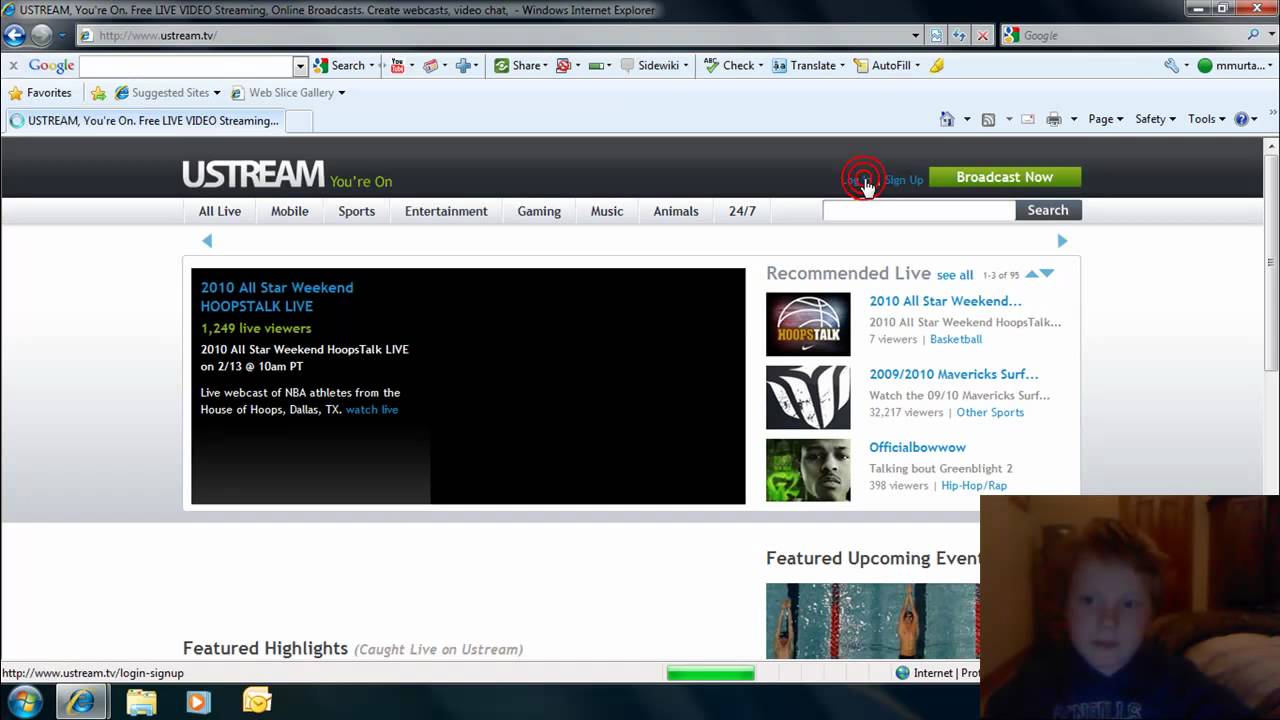Click the magnifier icon in Google search box
The image size is (1280, 720).
[x=1254, y=35]
